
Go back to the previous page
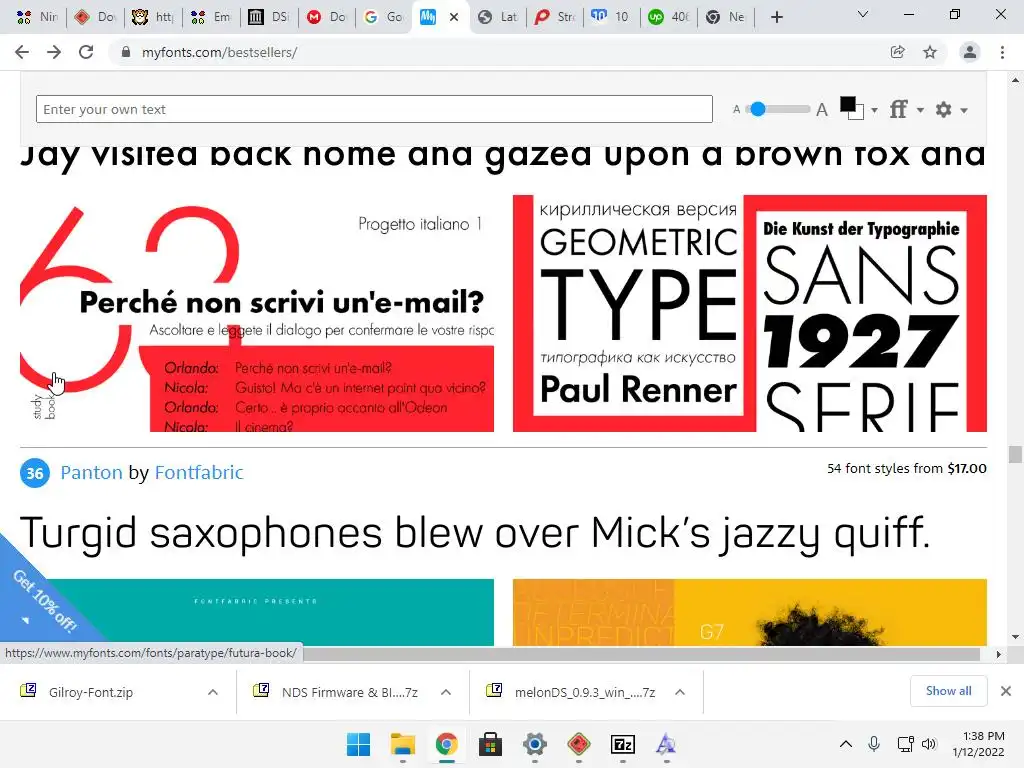22,52
